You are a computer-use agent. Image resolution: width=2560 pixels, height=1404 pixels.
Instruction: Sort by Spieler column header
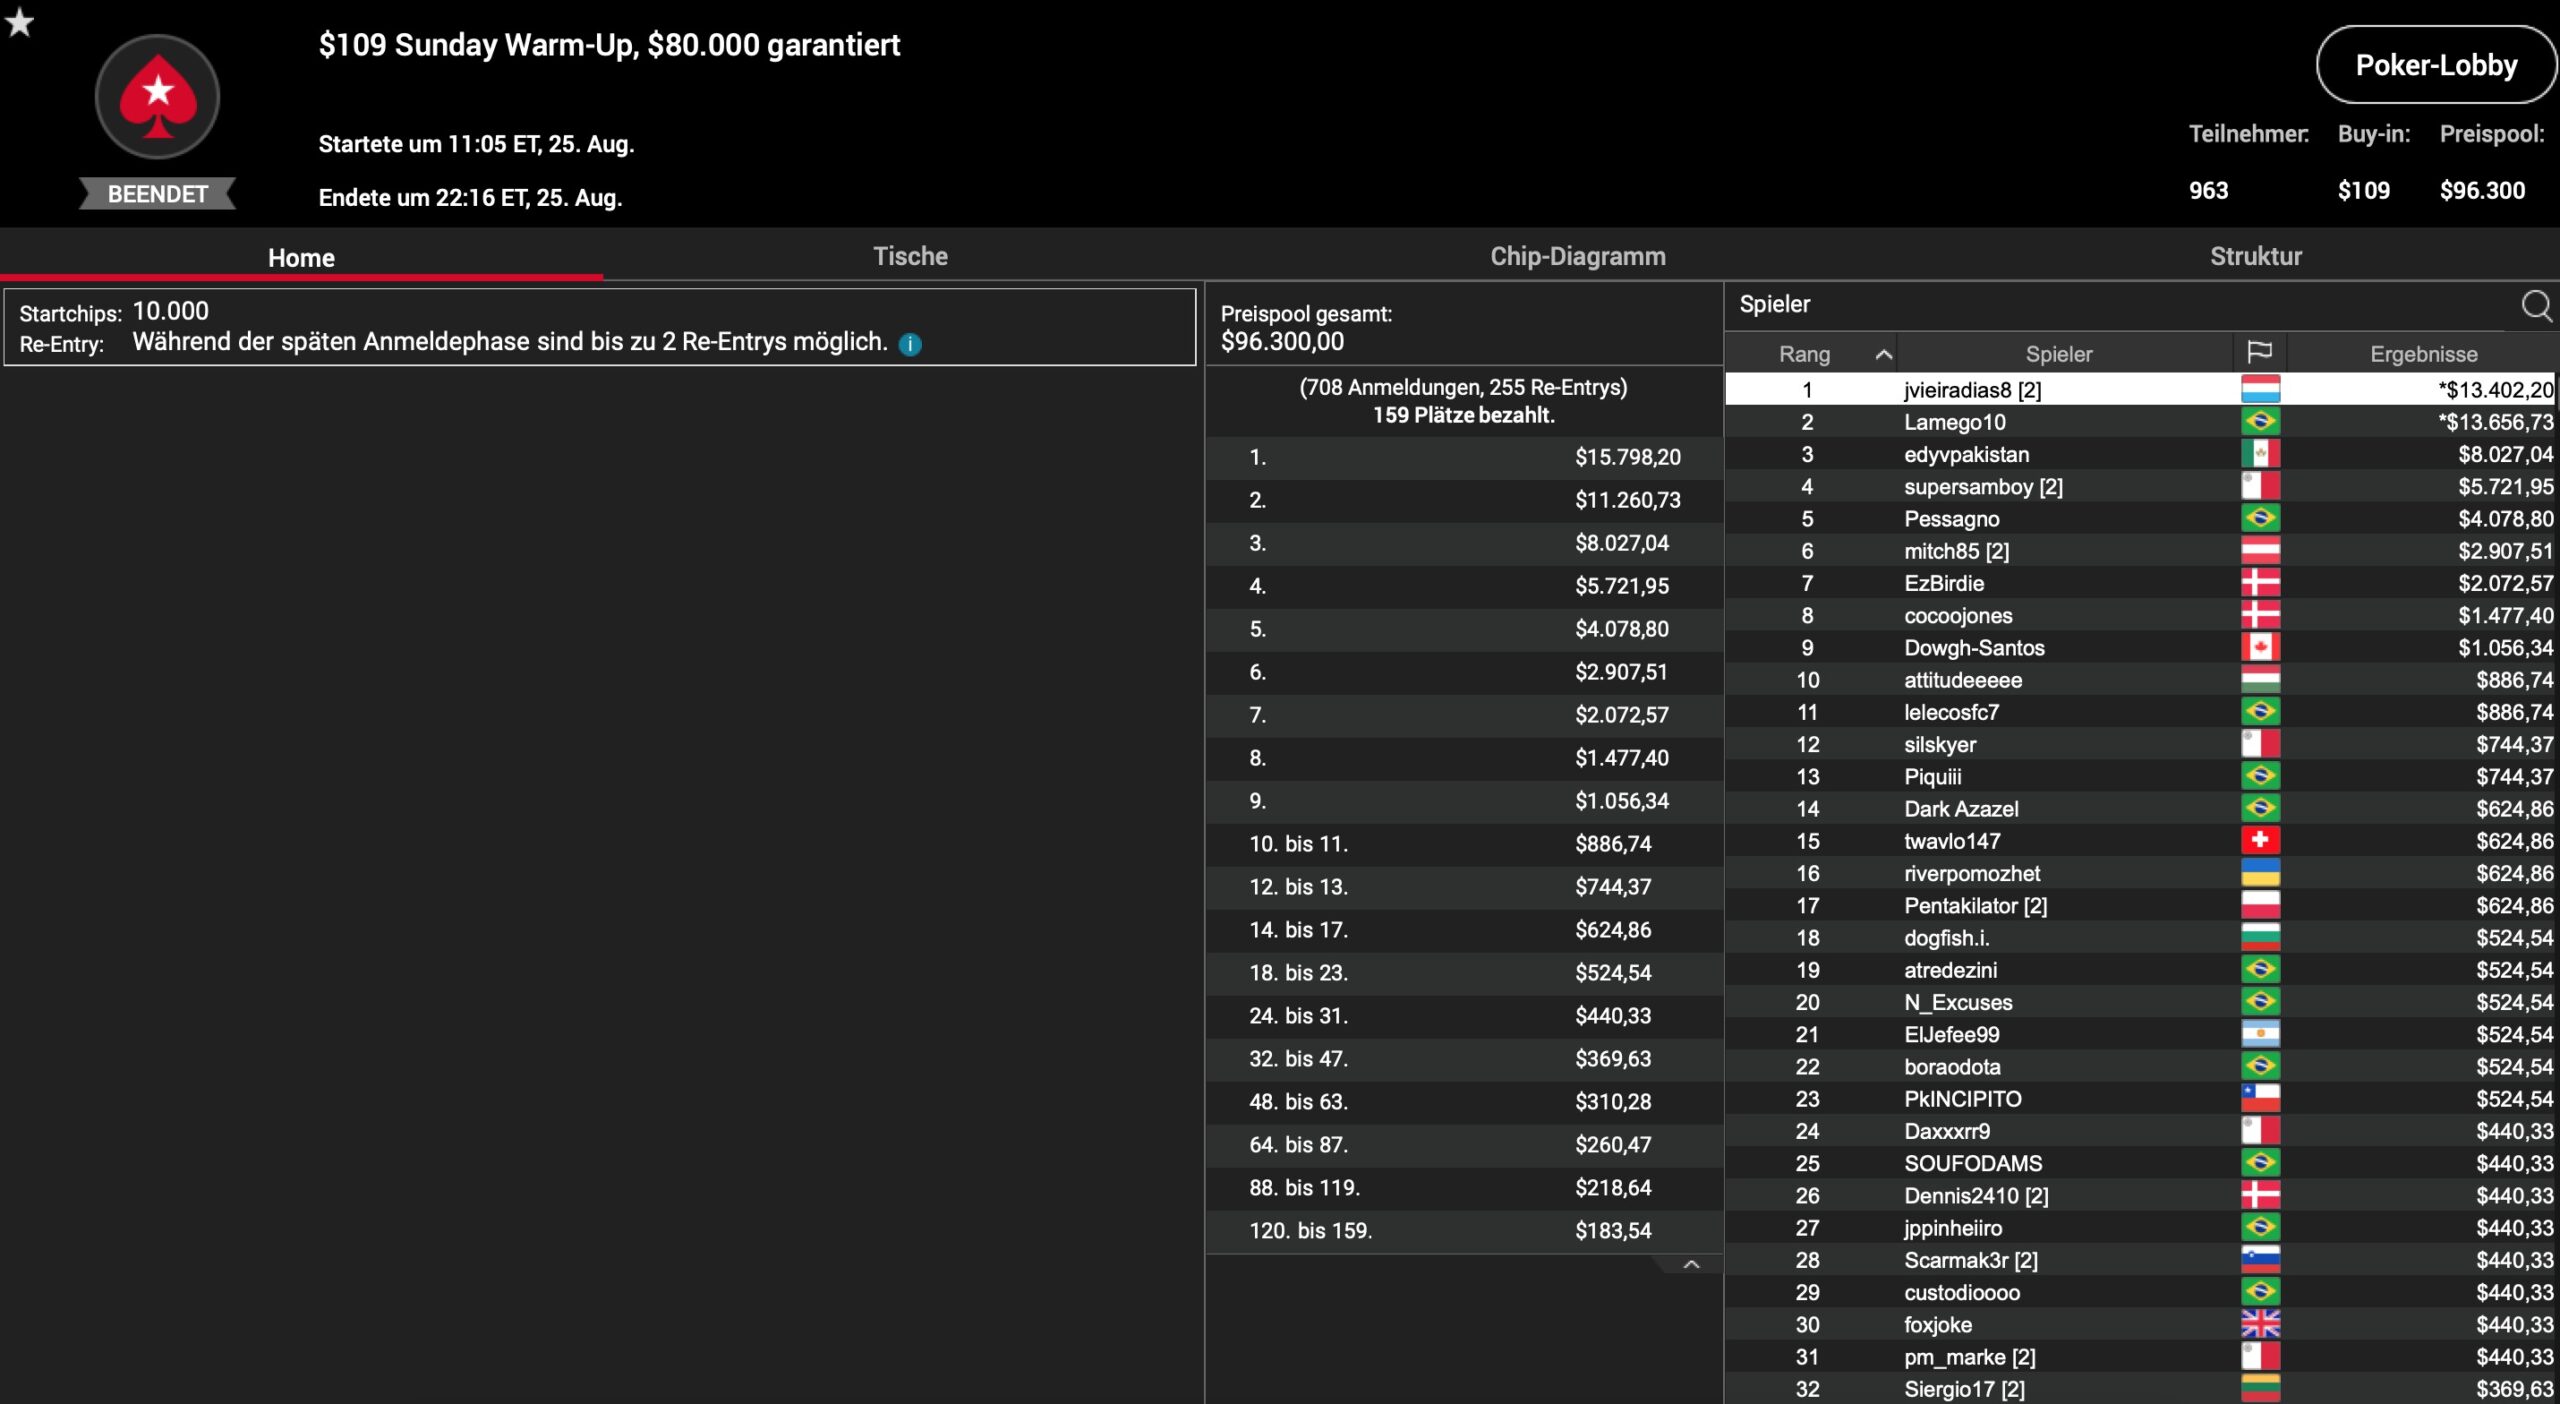[x=2058, y=354]
